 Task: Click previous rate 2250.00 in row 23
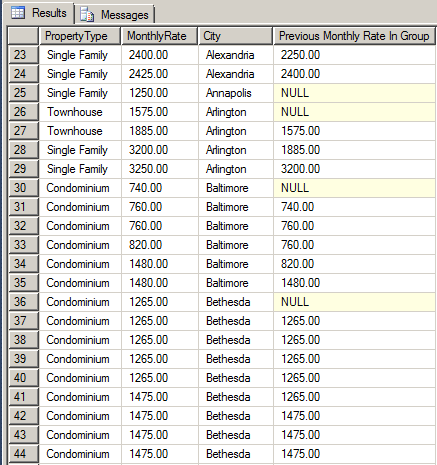click(355, 55)
